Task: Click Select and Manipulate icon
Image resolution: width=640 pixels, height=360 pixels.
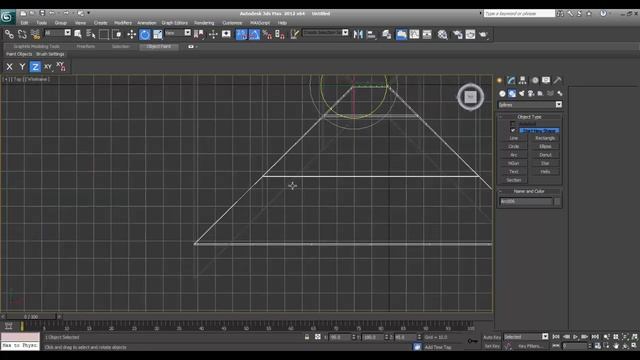Action: (x=213, y=34)
